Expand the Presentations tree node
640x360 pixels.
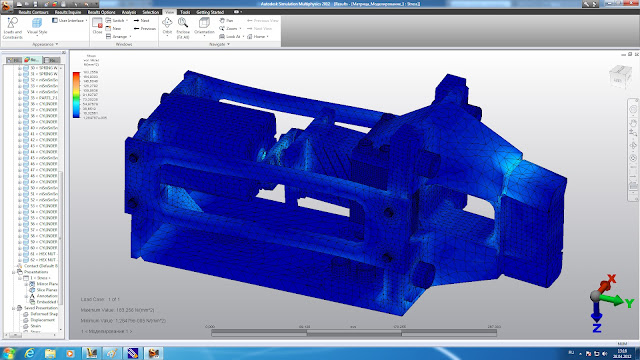tap(13, 272)
